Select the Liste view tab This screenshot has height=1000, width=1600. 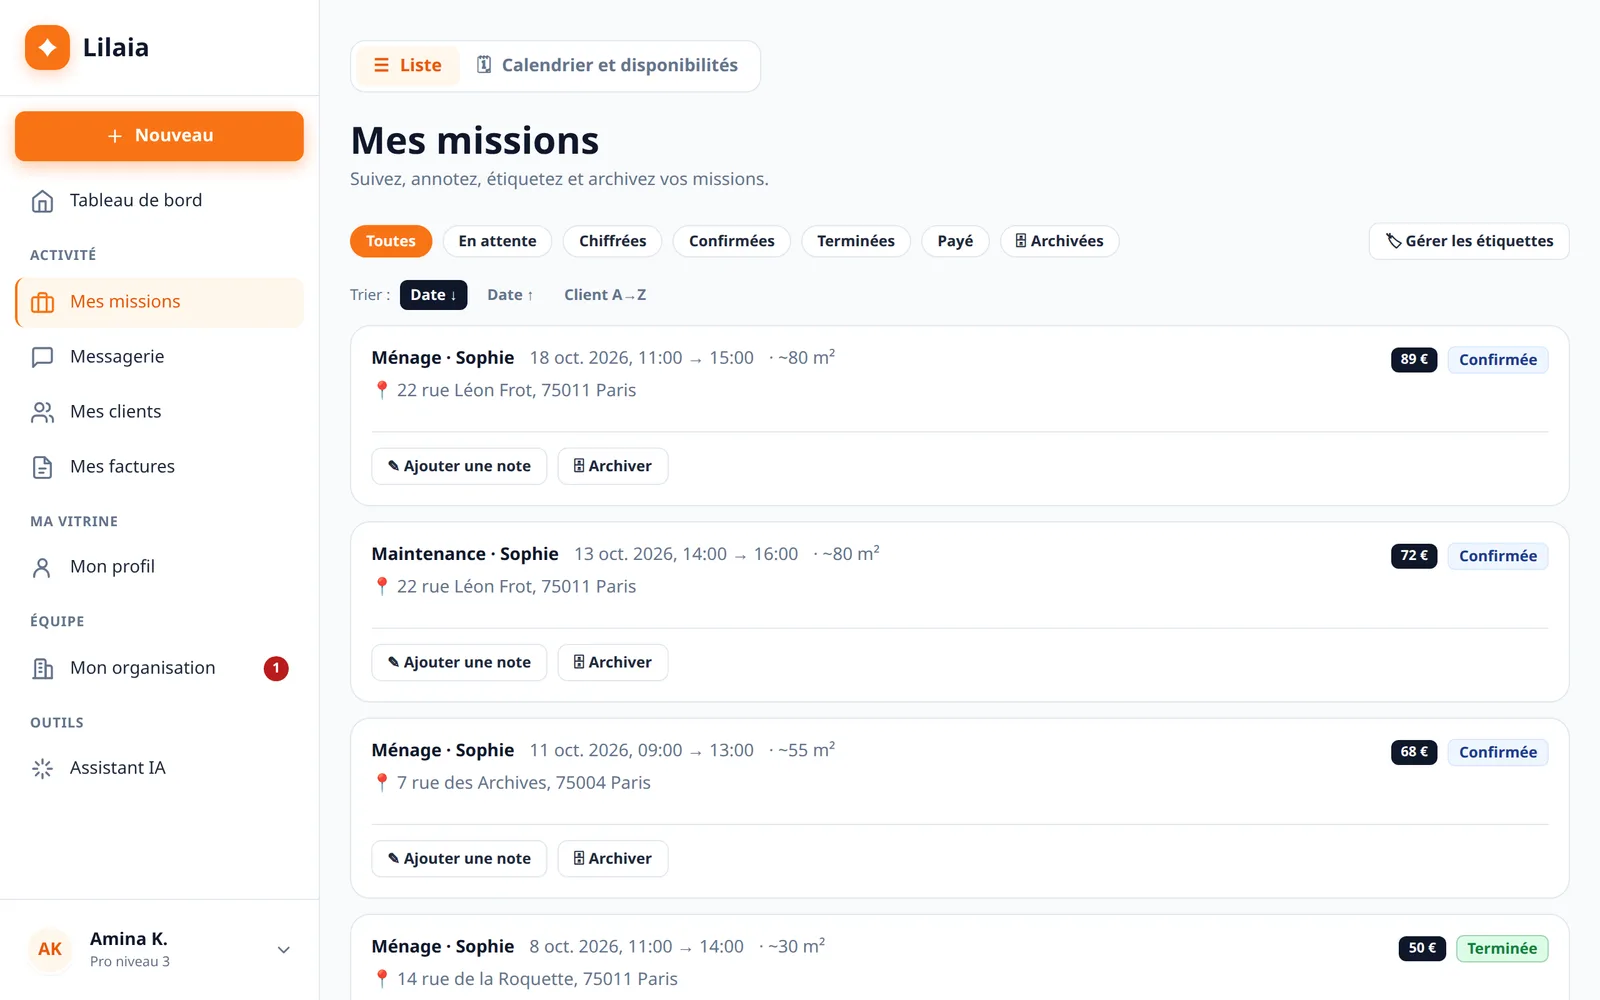click(408, 65)
